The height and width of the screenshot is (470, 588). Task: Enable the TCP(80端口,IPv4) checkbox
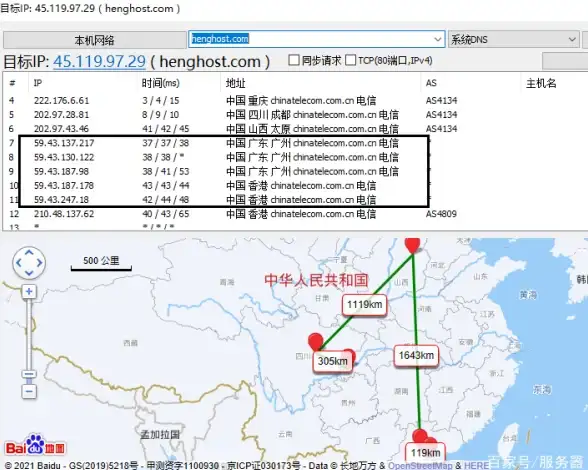click(x=350, y=60)
